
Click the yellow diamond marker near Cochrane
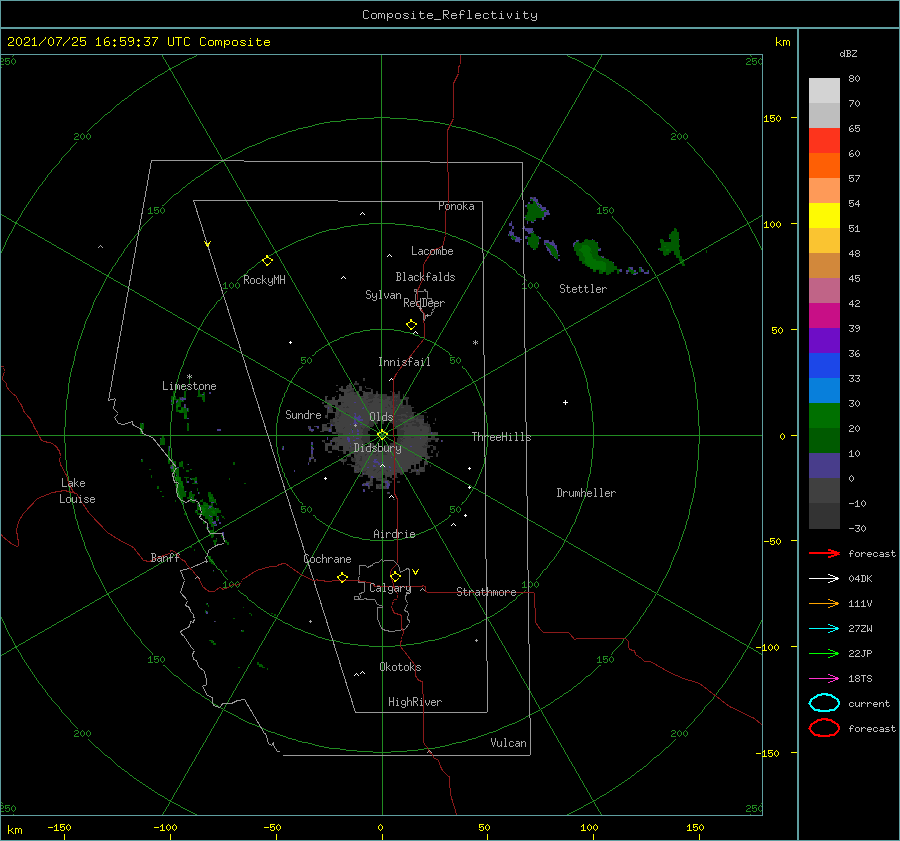tap(342, 577)
